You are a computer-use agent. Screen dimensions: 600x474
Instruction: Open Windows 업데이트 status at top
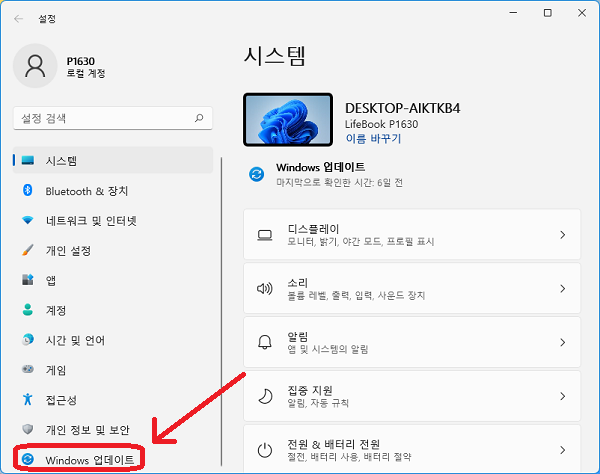[x=325, y=174]
